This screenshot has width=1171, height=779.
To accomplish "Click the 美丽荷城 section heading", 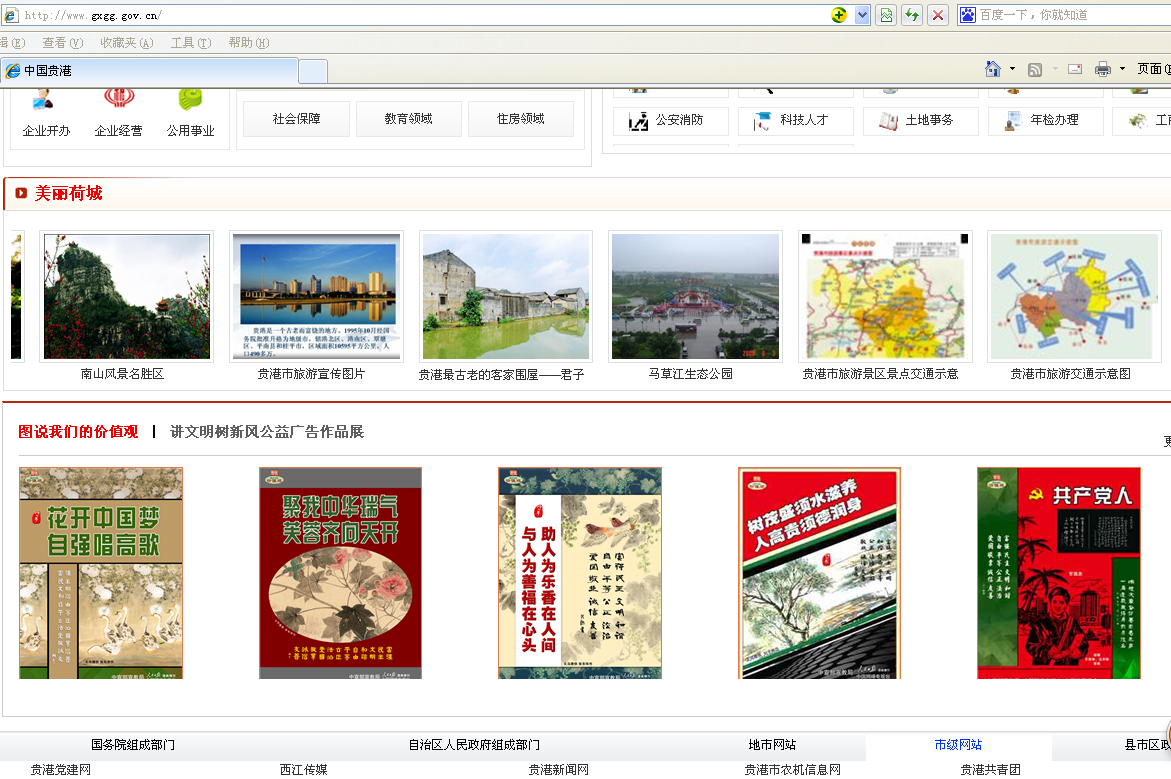I will [69, 193].
